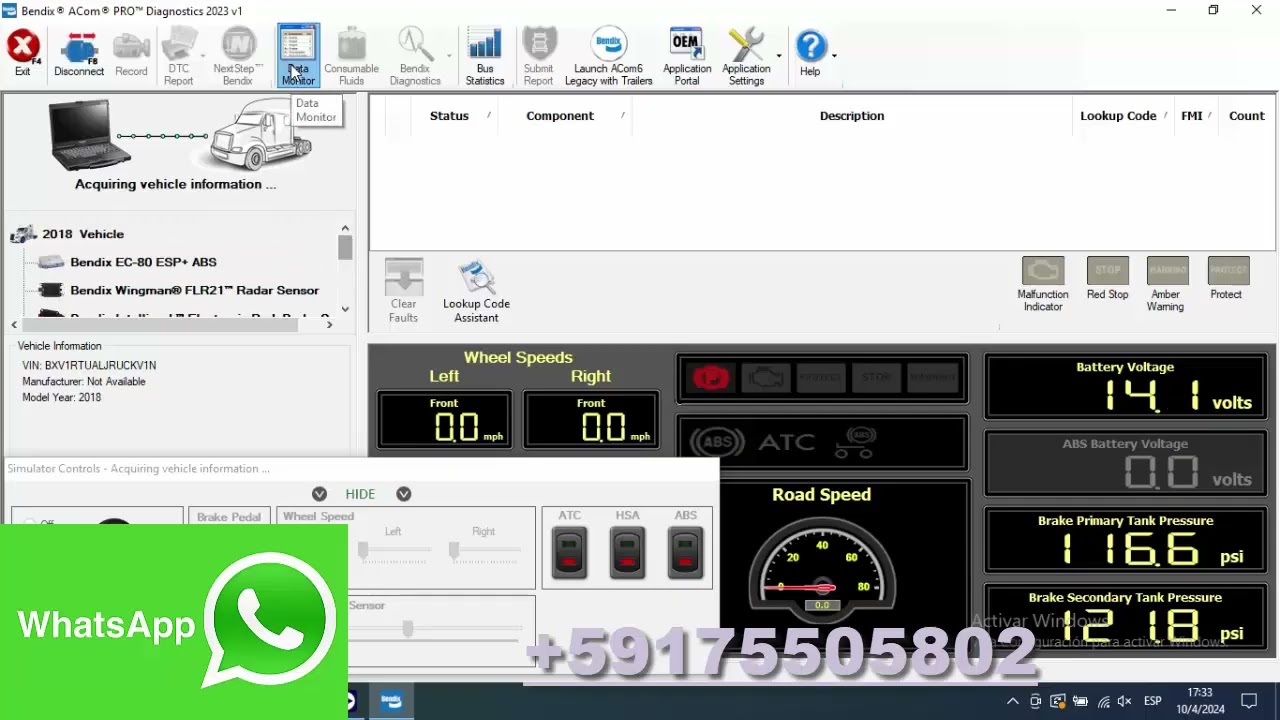Open the taskbar clock showing 17:33

1200,701
